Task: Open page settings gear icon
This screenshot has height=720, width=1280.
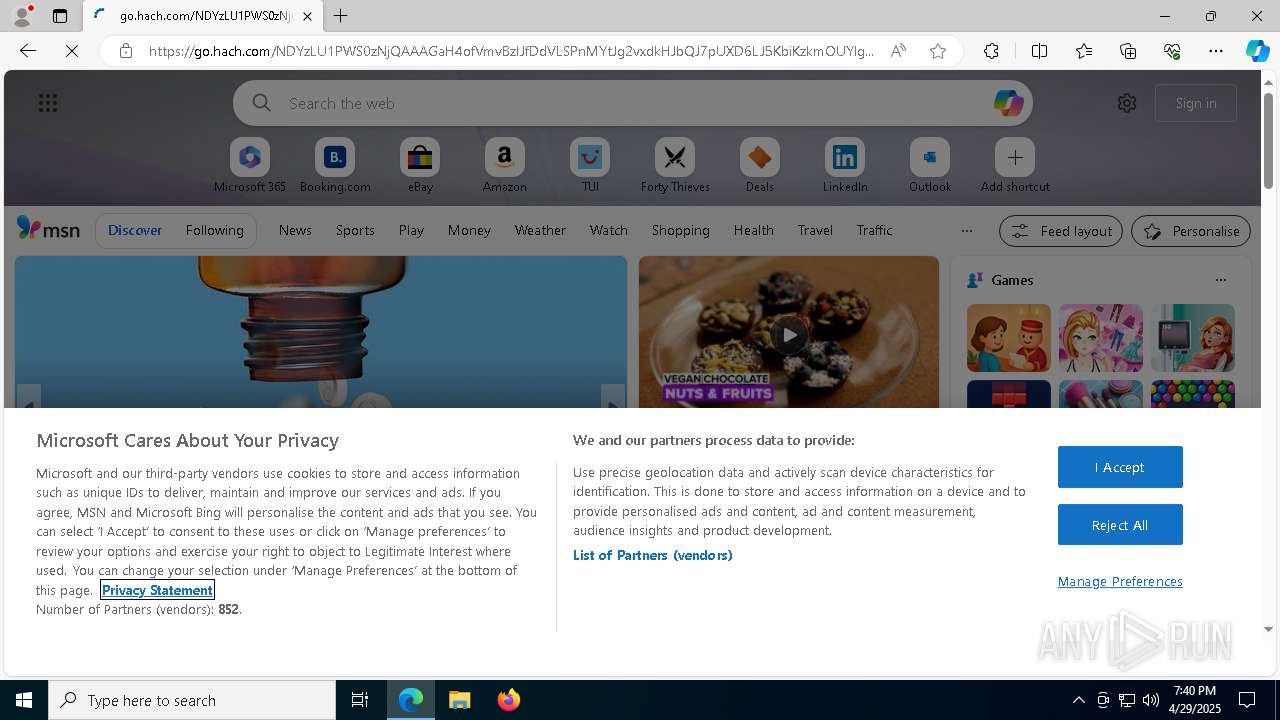Action: tap(1127, 103)
